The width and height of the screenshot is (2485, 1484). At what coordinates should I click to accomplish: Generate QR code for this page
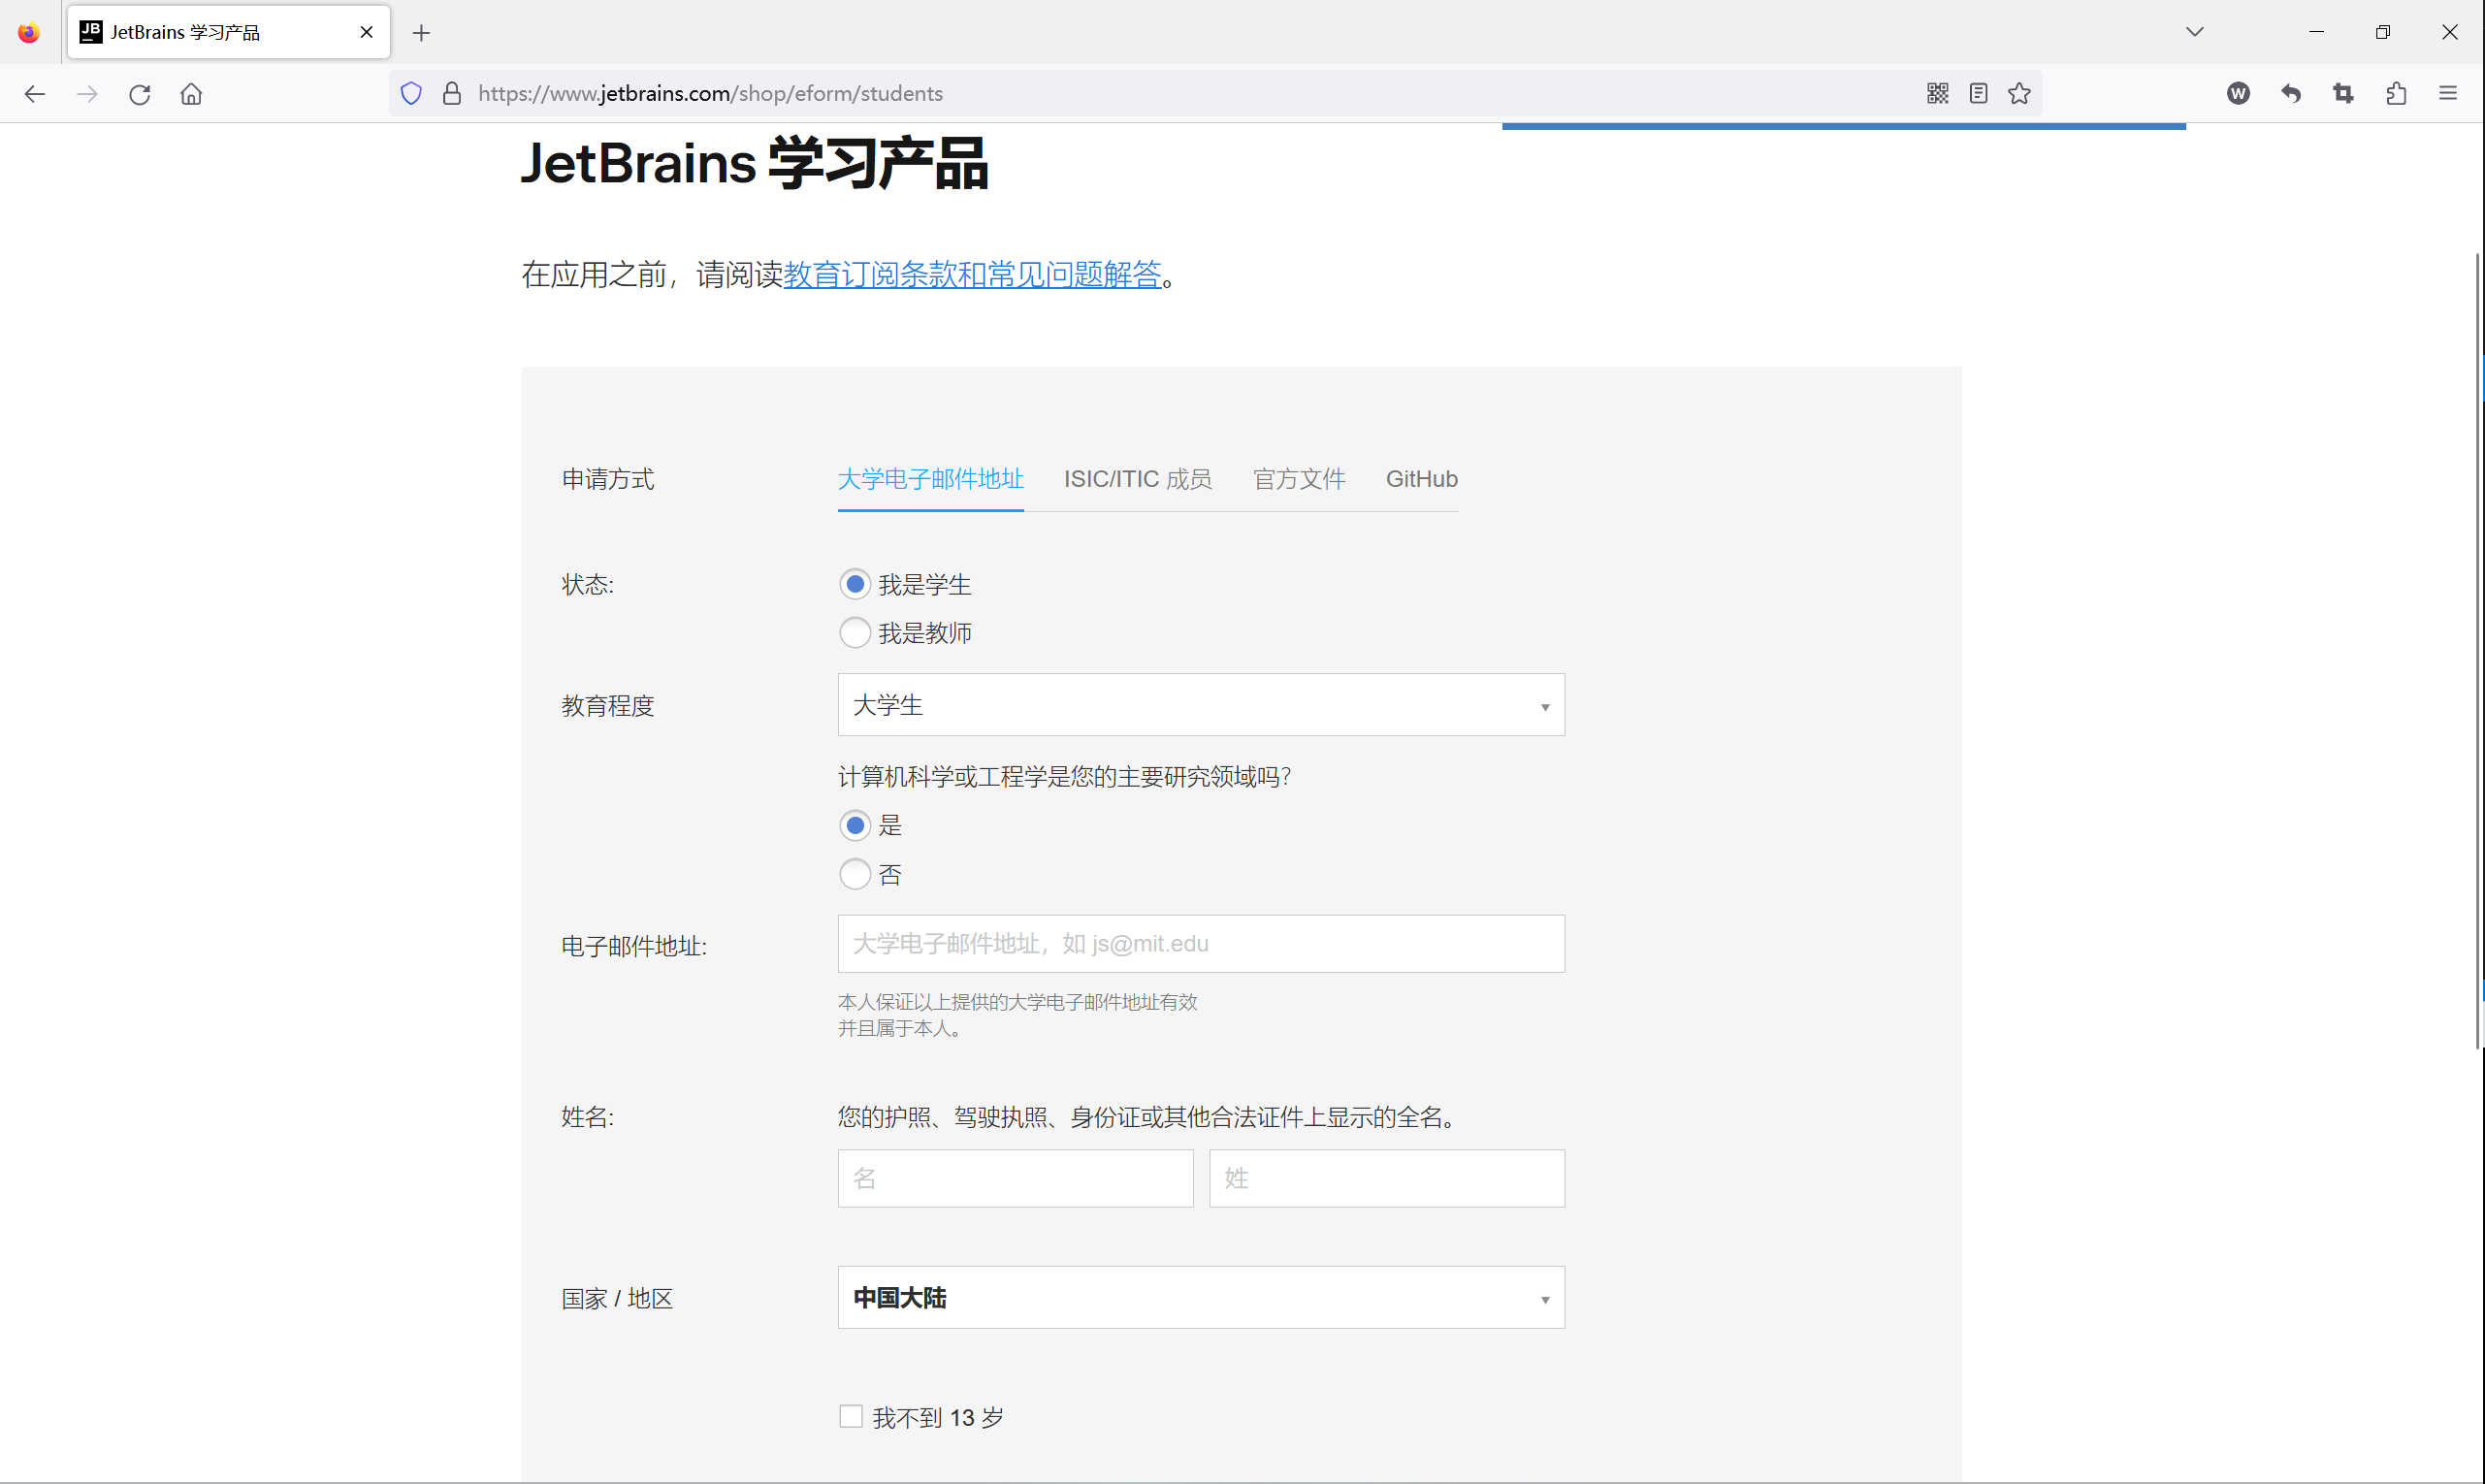coord(1937,94)
